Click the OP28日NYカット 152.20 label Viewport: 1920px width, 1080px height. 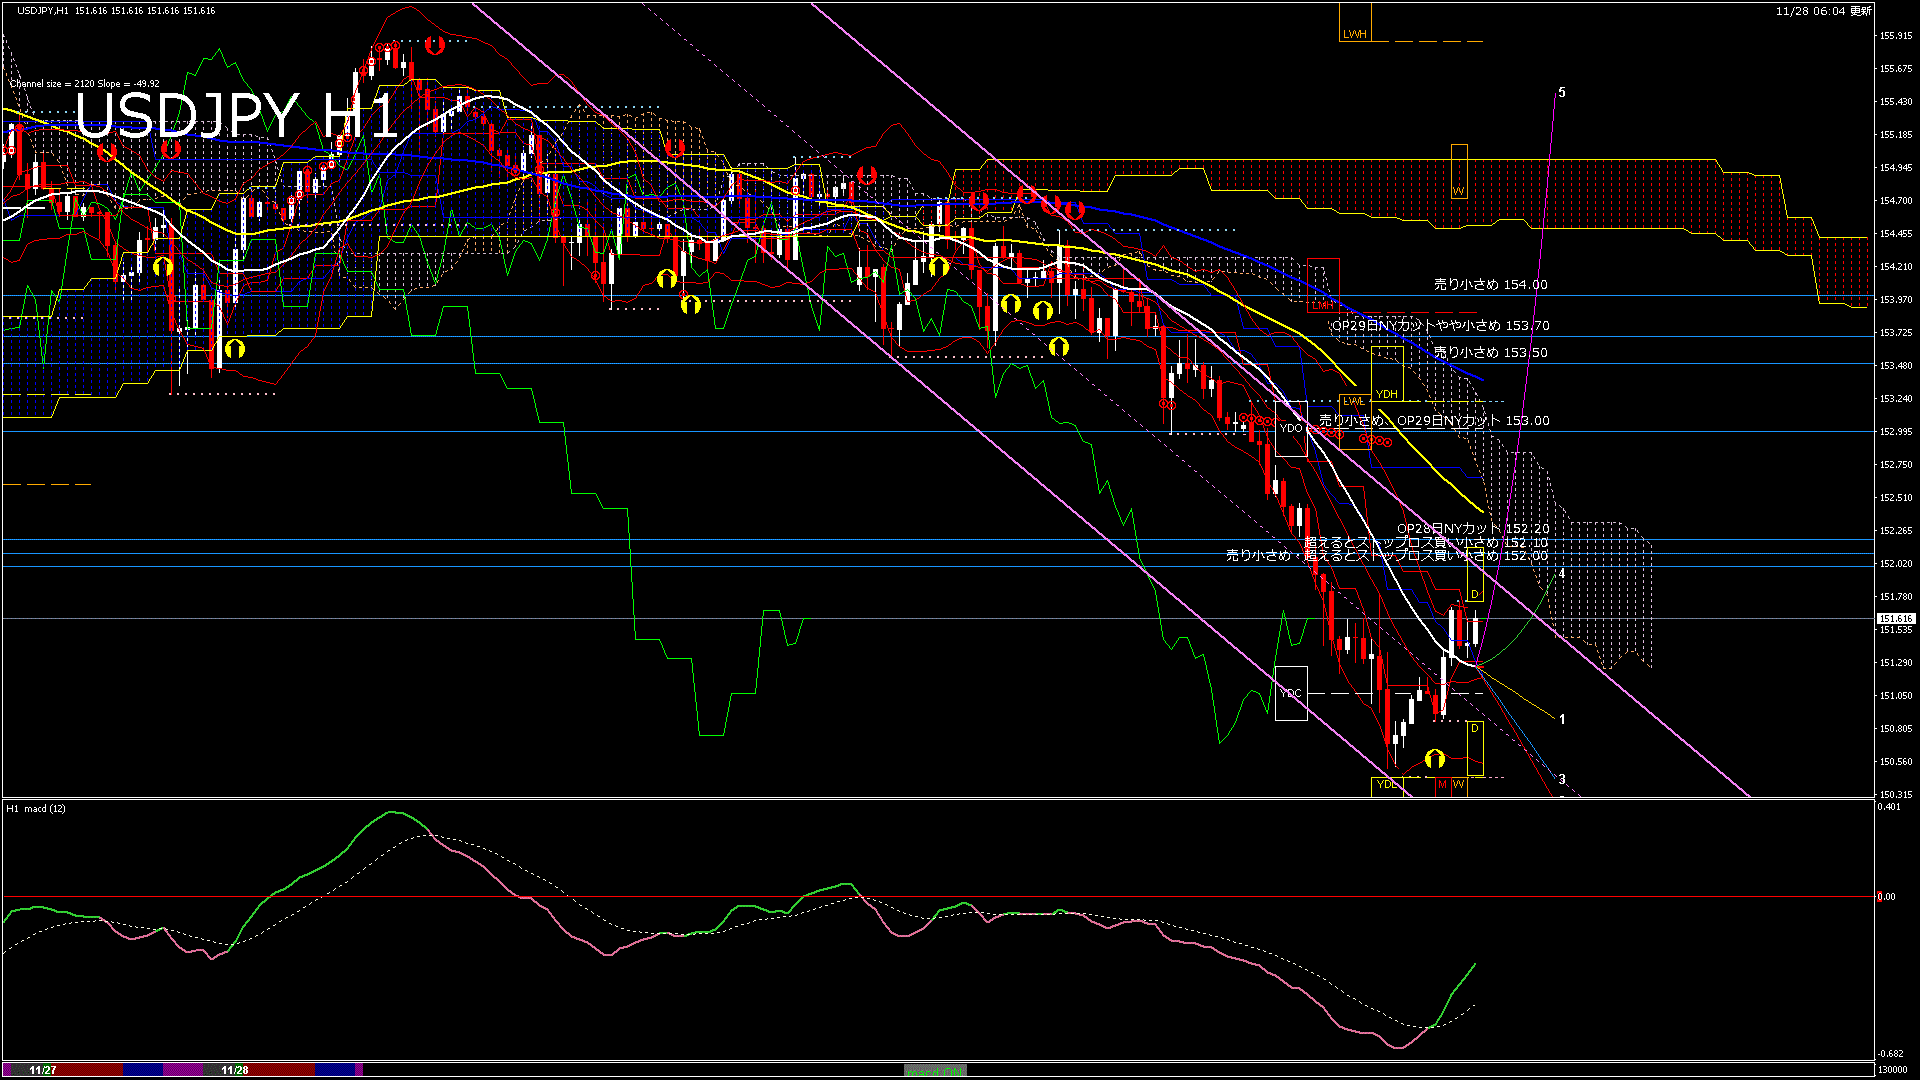[x=1472, y=529]
